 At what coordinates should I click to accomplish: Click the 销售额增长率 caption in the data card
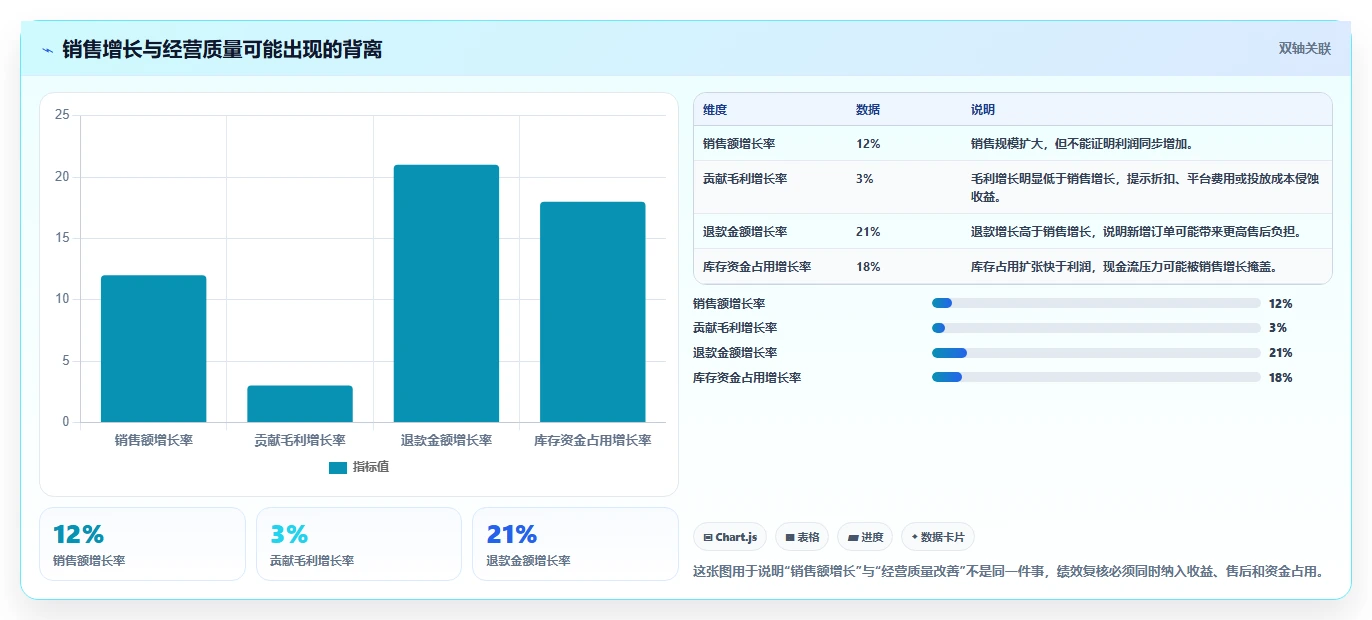click(89, 561)
